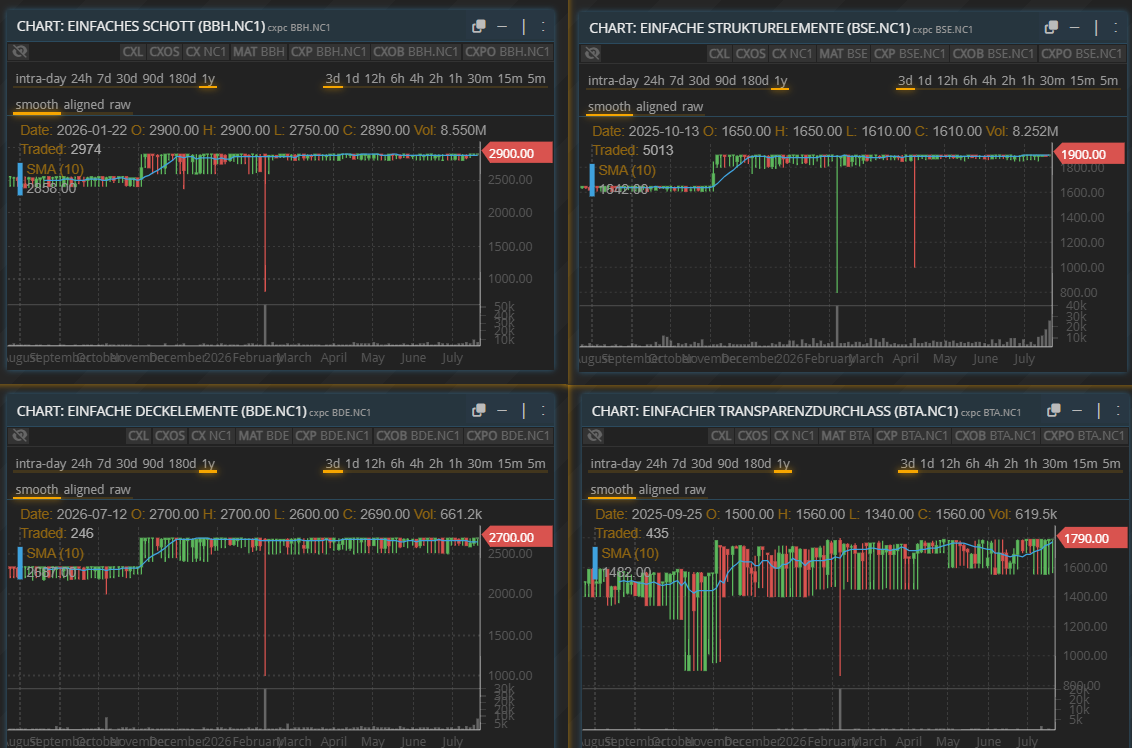Open CXL link in BBH.NC1 chart
The height and width of the screenshot is (748, 1132).
tap(133, 52)
